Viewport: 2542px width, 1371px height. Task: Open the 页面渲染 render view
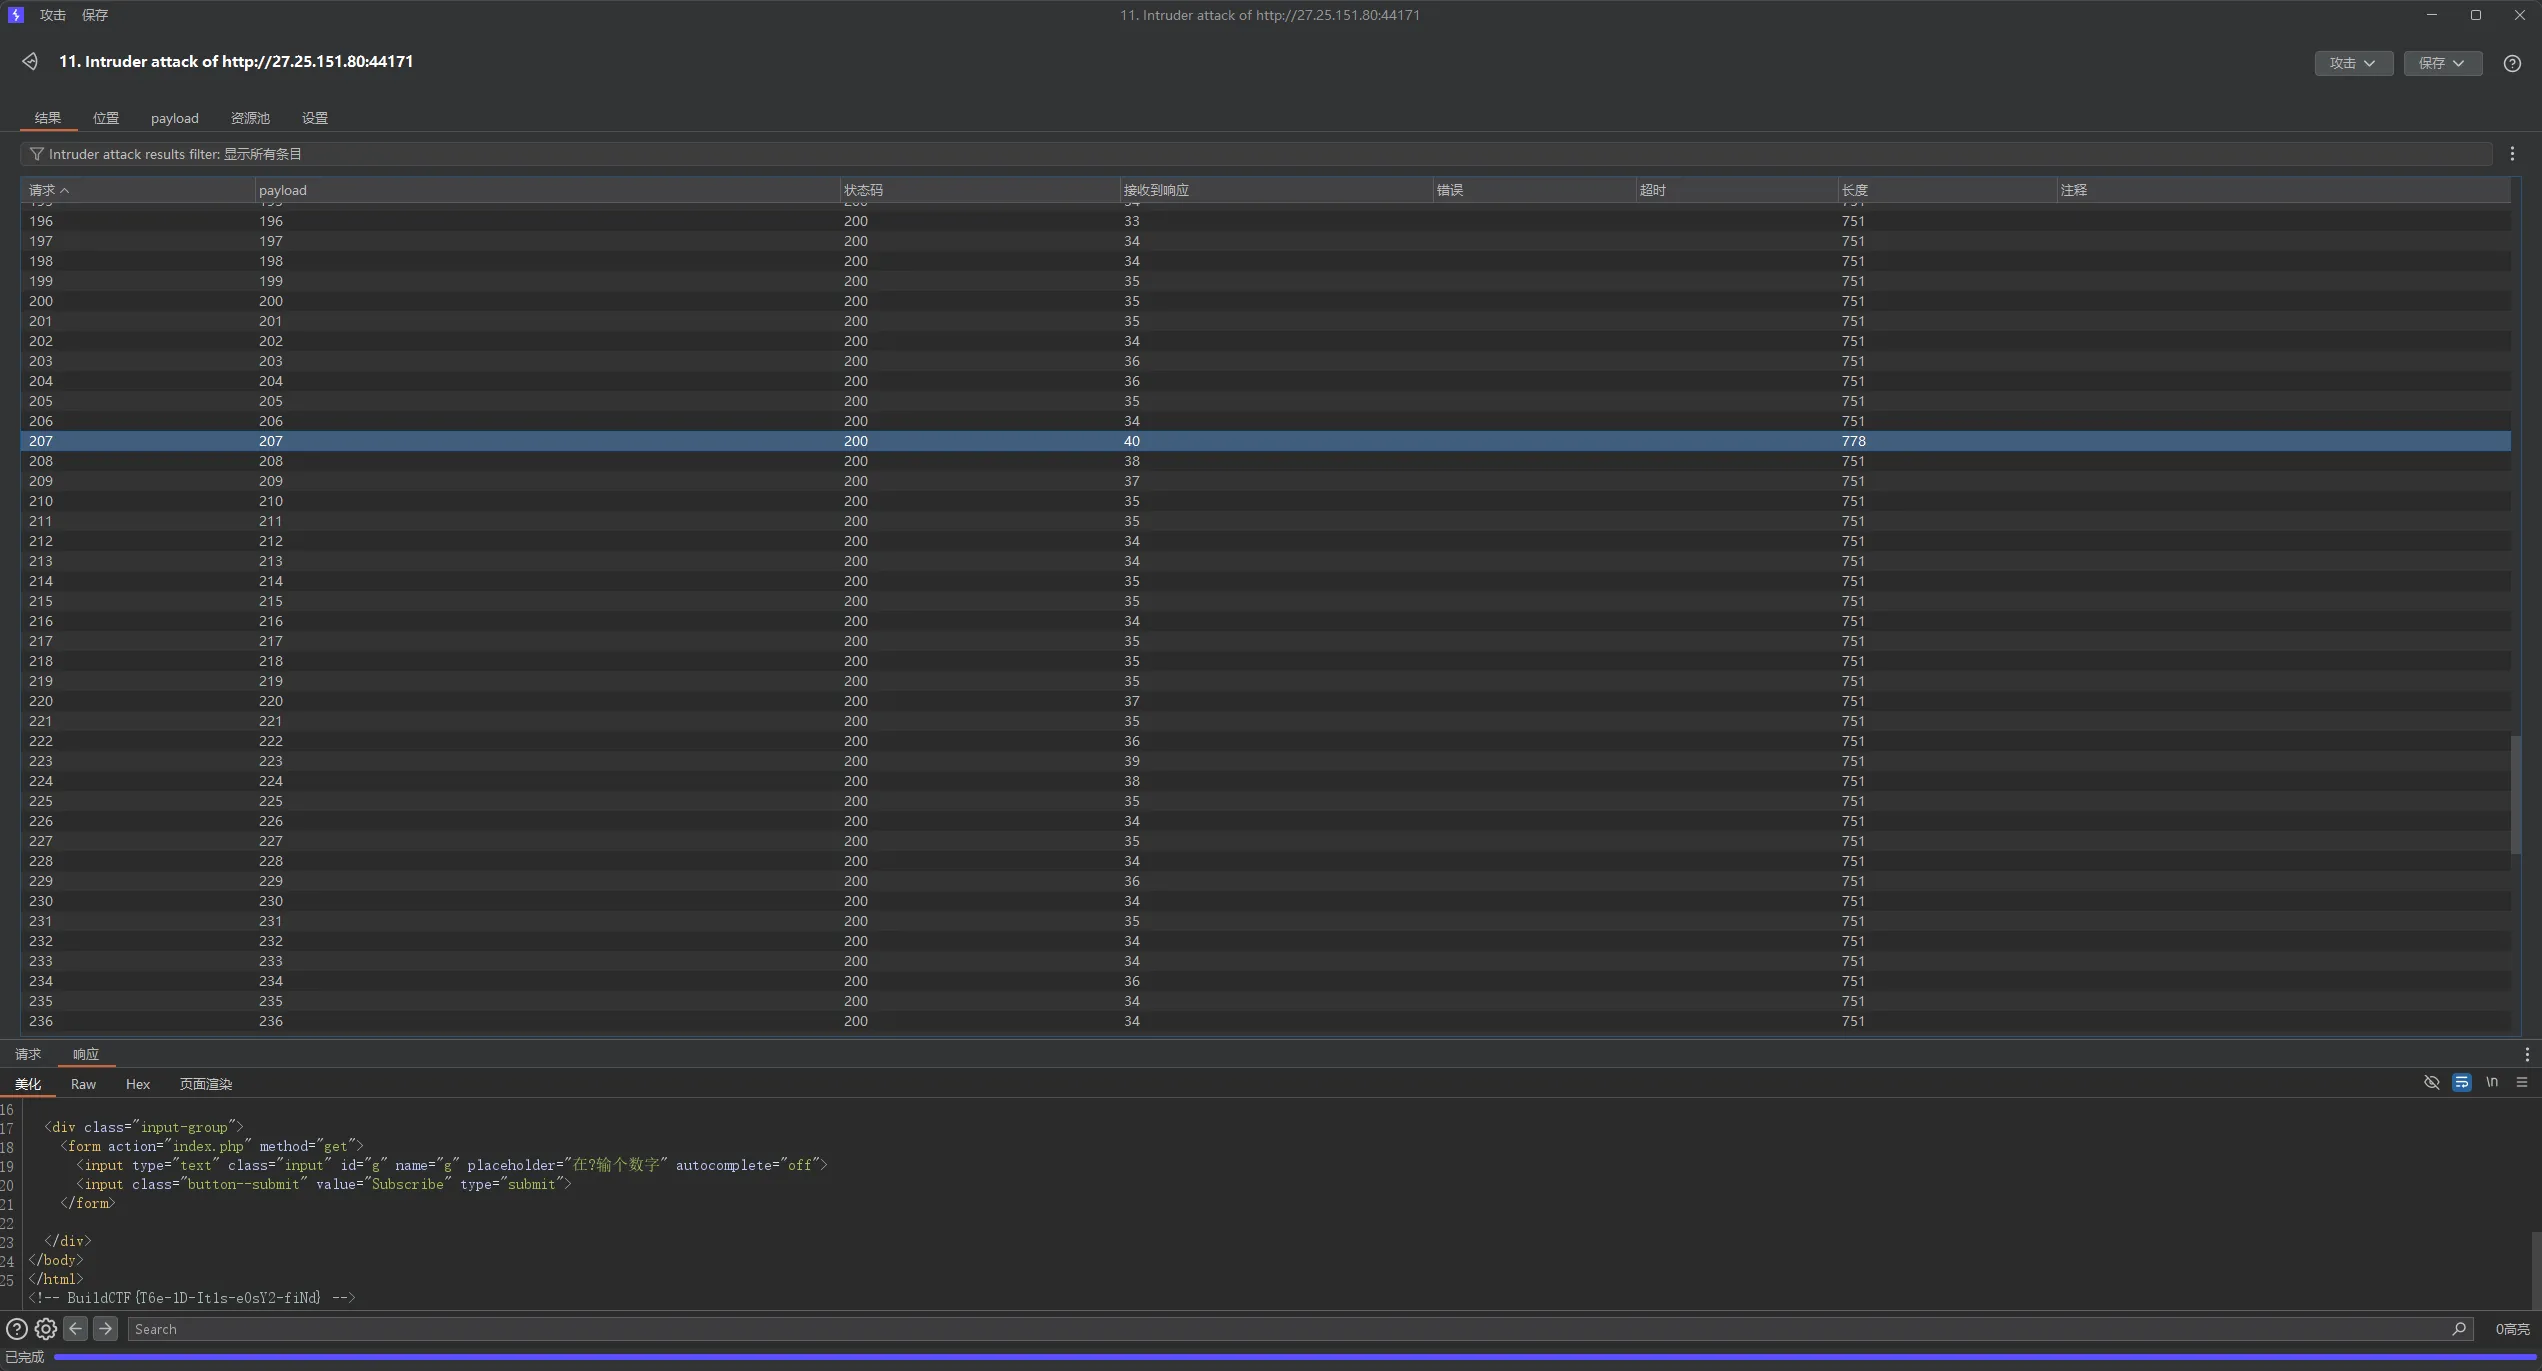[206, 1084]
